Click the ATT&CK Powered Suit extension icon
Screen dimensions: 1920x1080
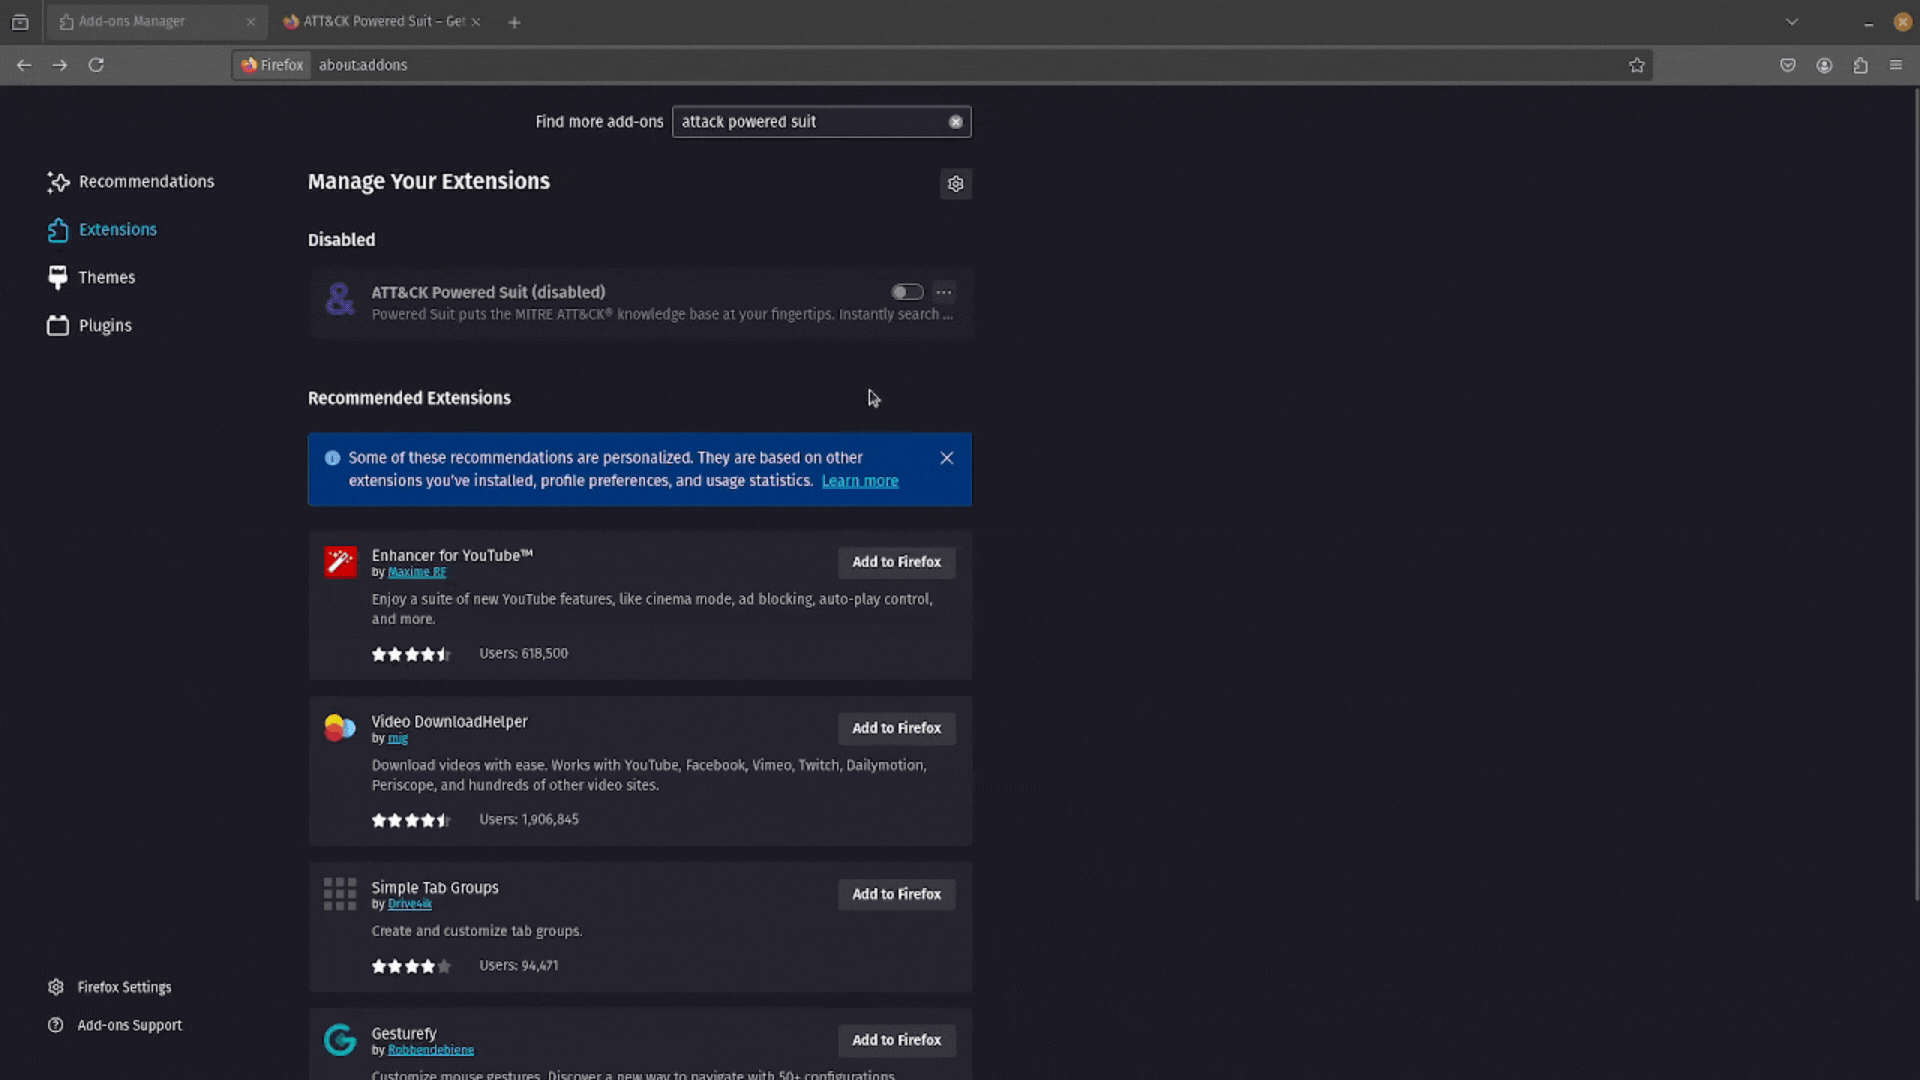[x=342, y=301]
